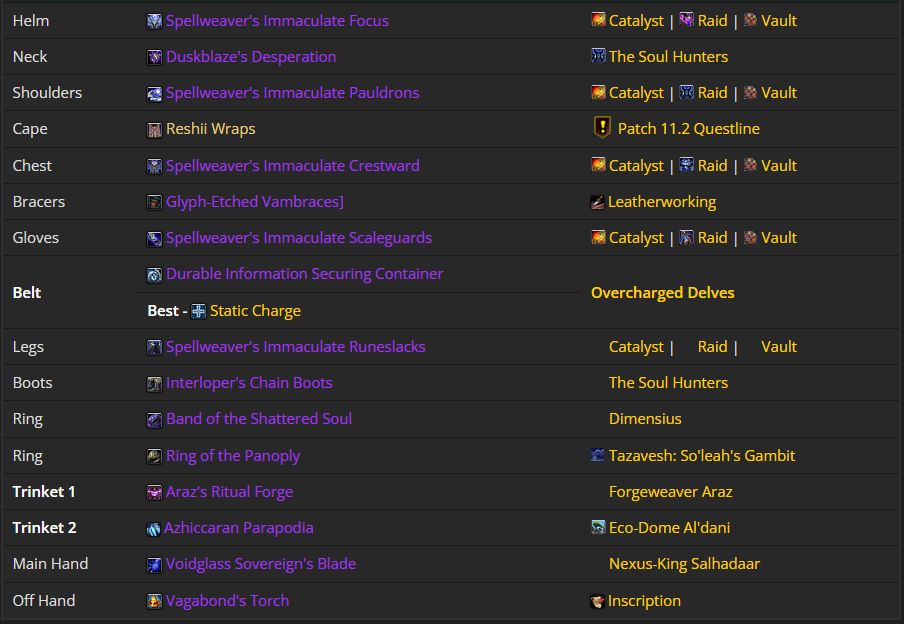Open the Band of the Shattered Soul link

[260, 419]
